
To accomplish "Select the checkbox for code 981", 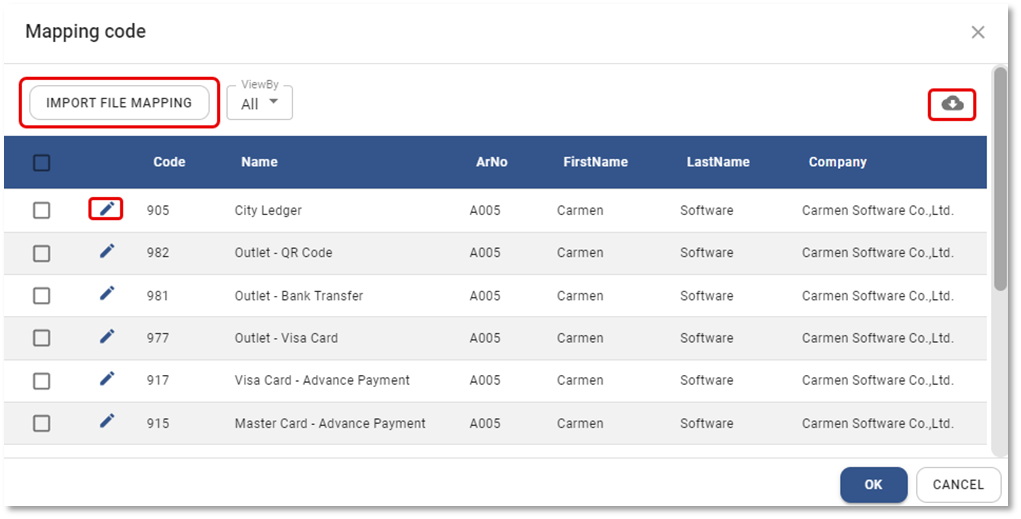I will (x=41, y=296).
